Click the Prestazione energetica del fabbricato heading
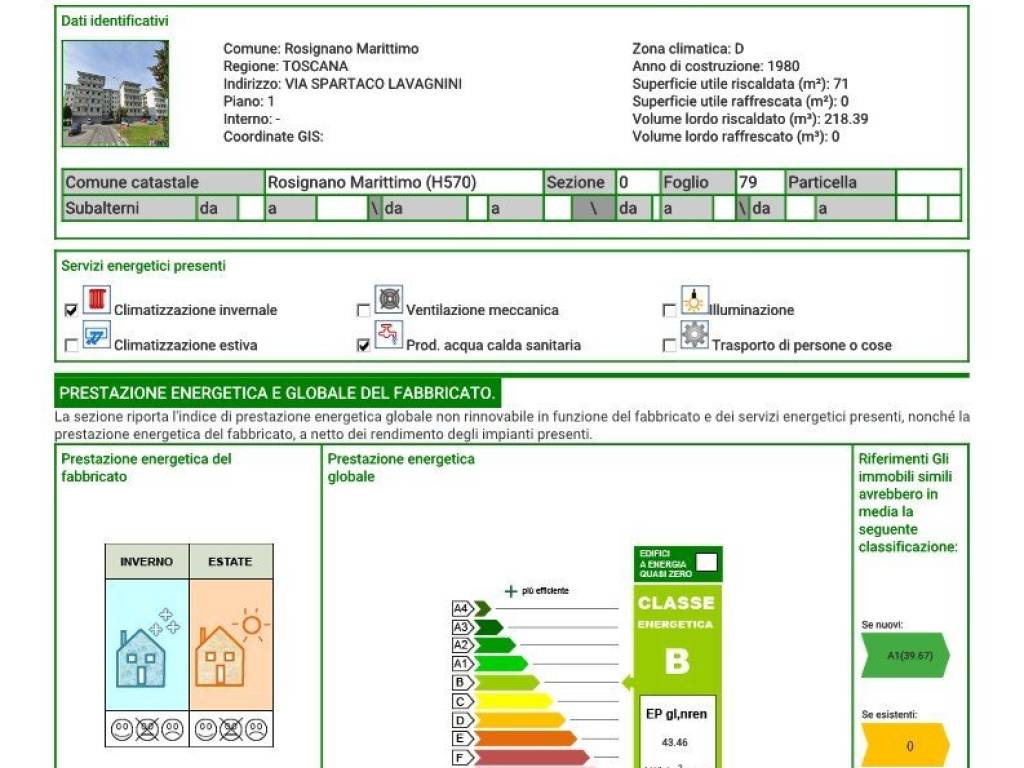1024x768 pixels. pyautogui.click(x=146, y=468)
